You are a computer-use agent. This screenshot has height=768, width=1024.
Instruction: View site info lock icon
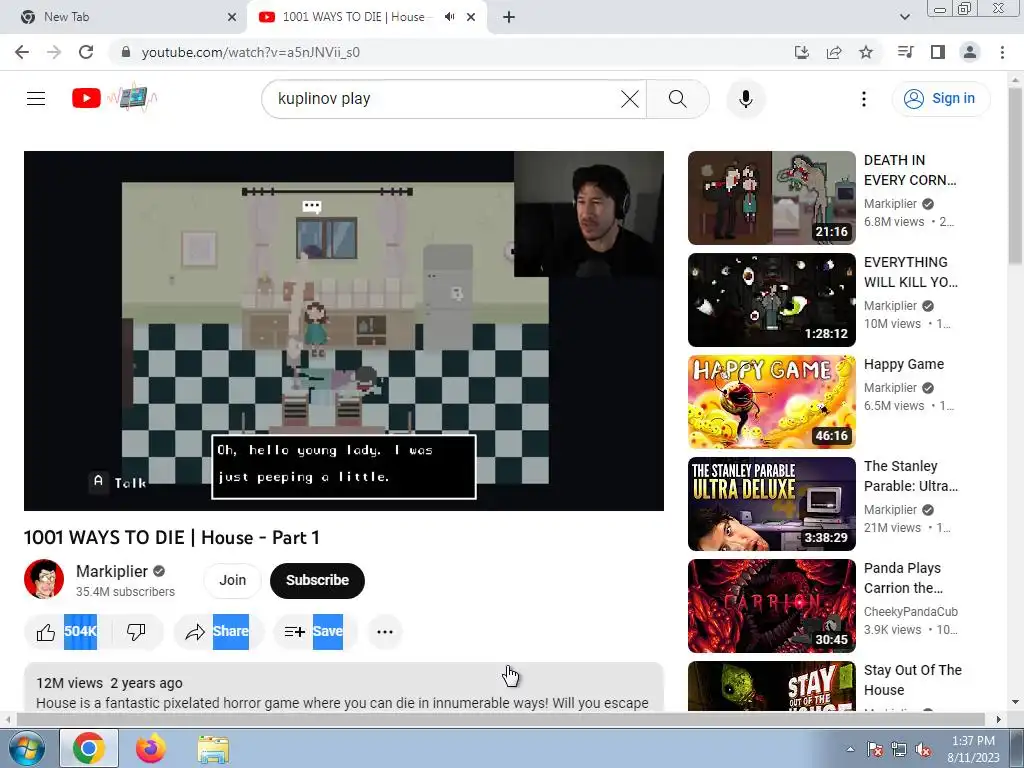pos(126,52)
